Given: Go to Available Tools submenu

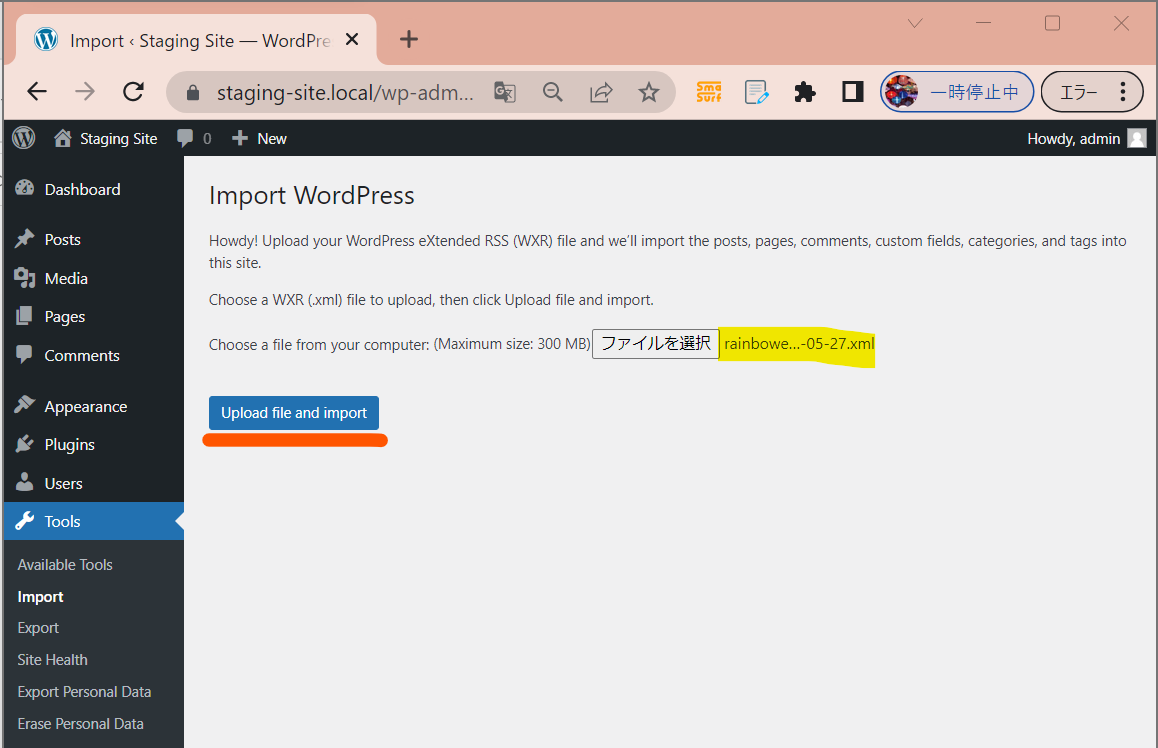Looking at the screenshot, I should point(65,565).
